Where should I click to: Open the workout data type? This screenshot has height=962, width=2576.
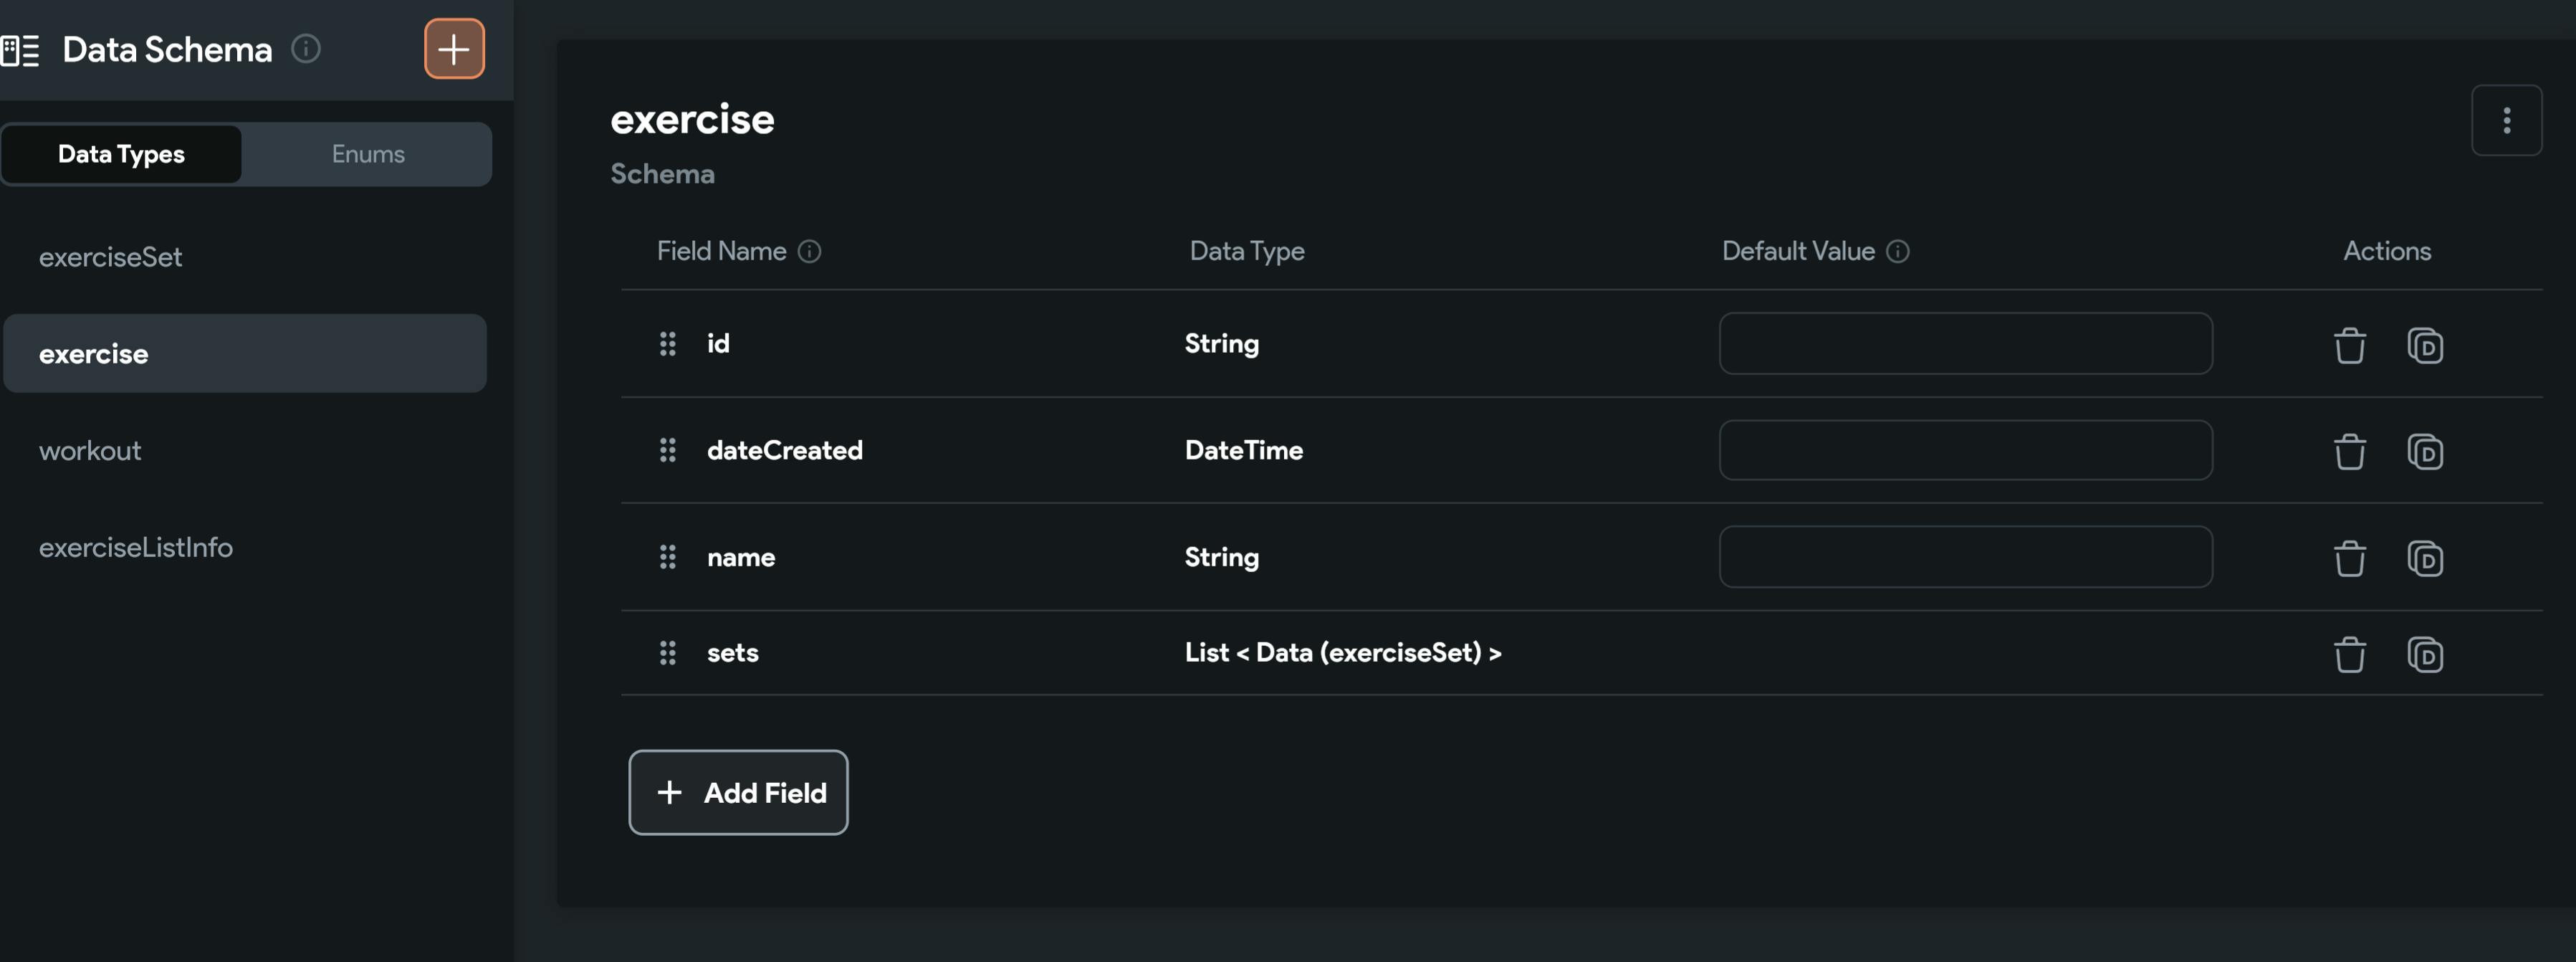click(x=90, y=451)
